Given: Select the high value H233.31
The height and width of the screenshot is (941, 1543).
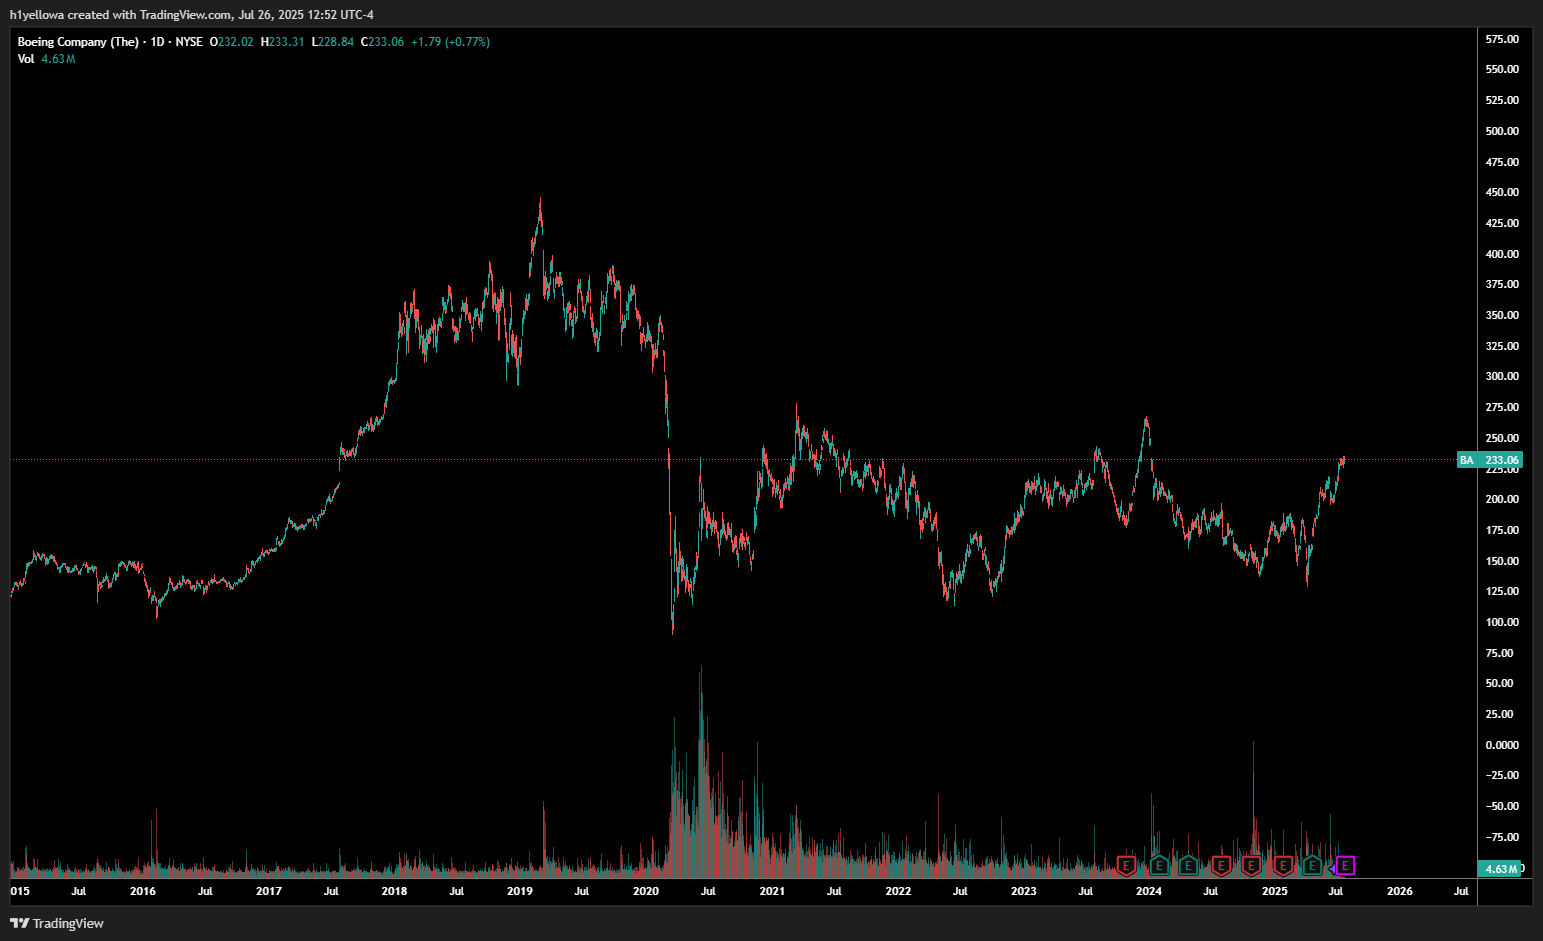Looking at the screenshot, I should 282,42.
